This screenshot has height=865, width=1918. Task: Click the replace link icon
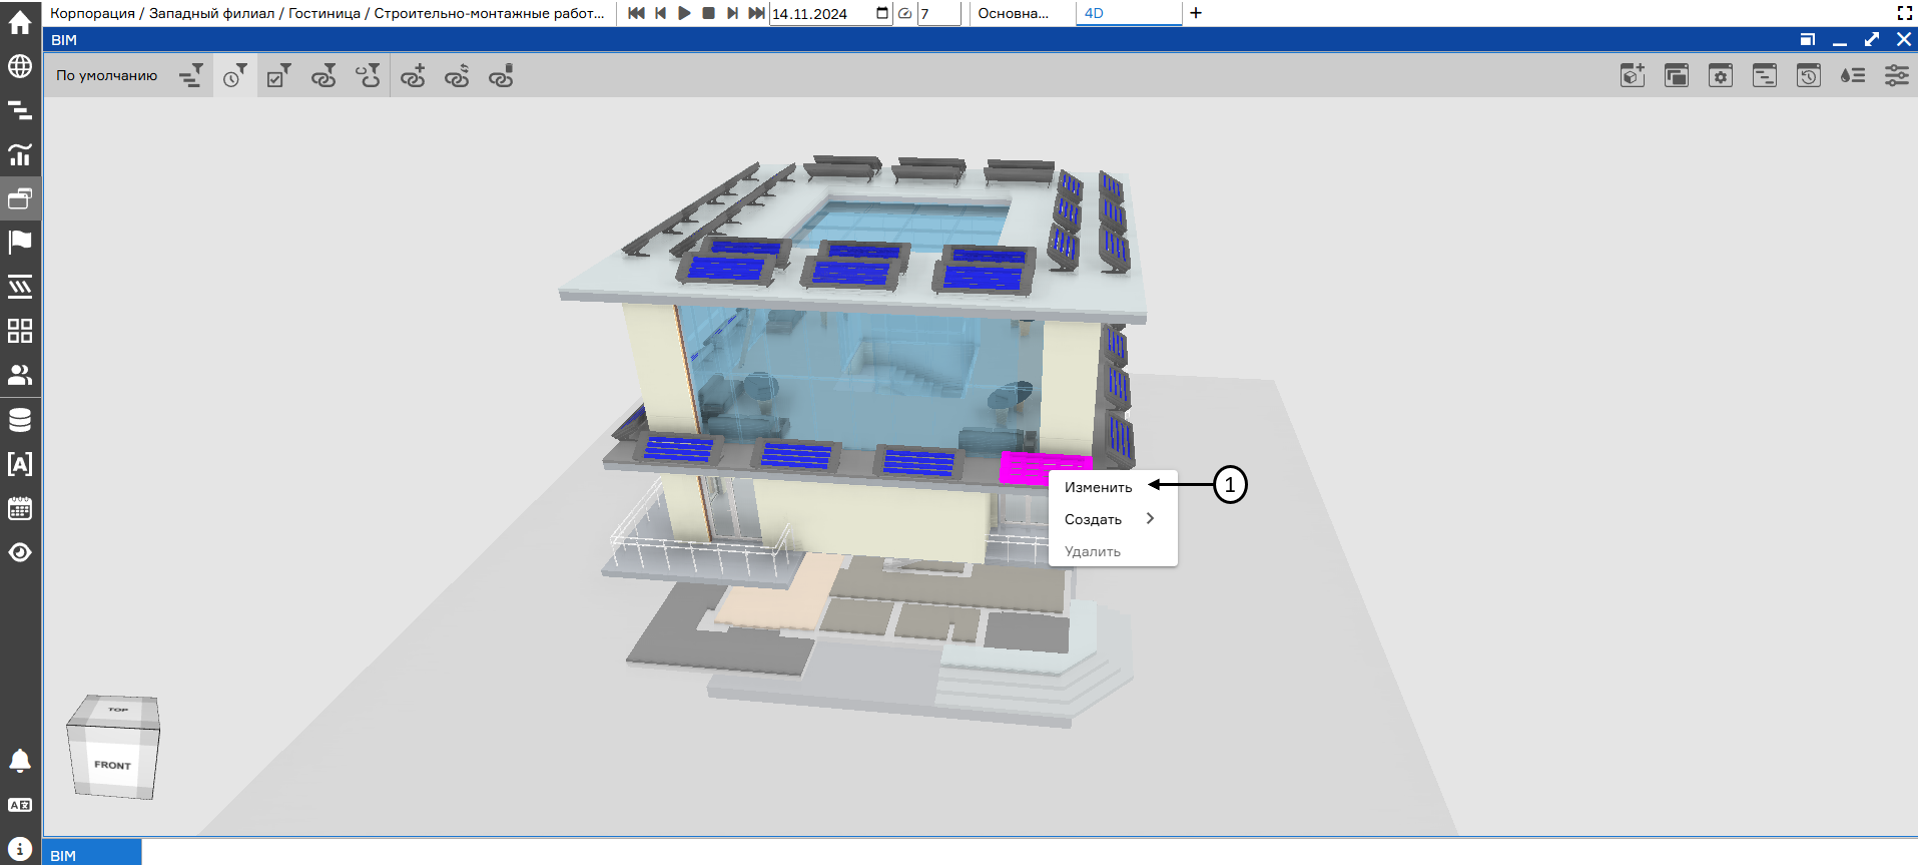(457, 76)
